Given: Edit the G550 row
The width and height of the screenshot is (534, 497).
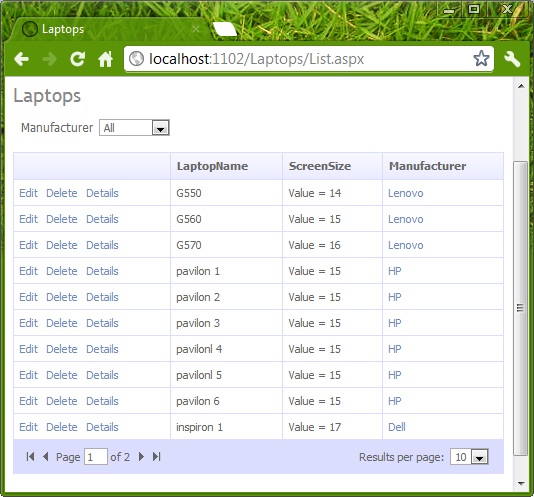Looking at the screenshot, I should (28, 193).
